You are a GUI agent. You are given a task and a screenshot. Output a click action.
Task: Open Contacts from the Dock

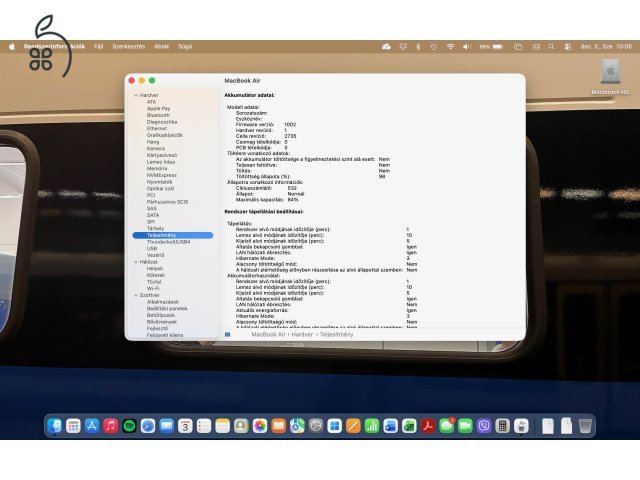coord(241,426)
